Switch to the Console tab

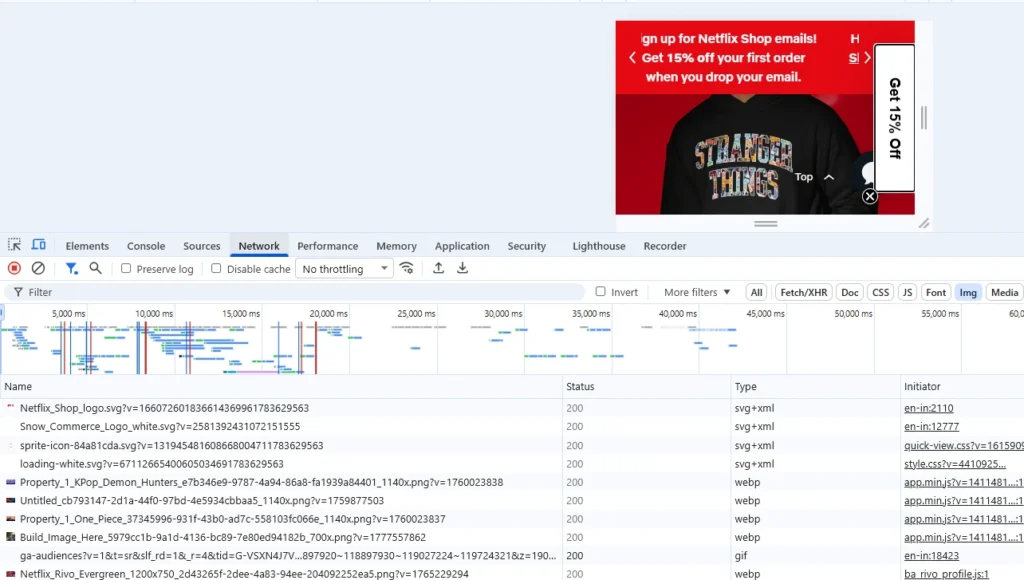coord(146,246)
